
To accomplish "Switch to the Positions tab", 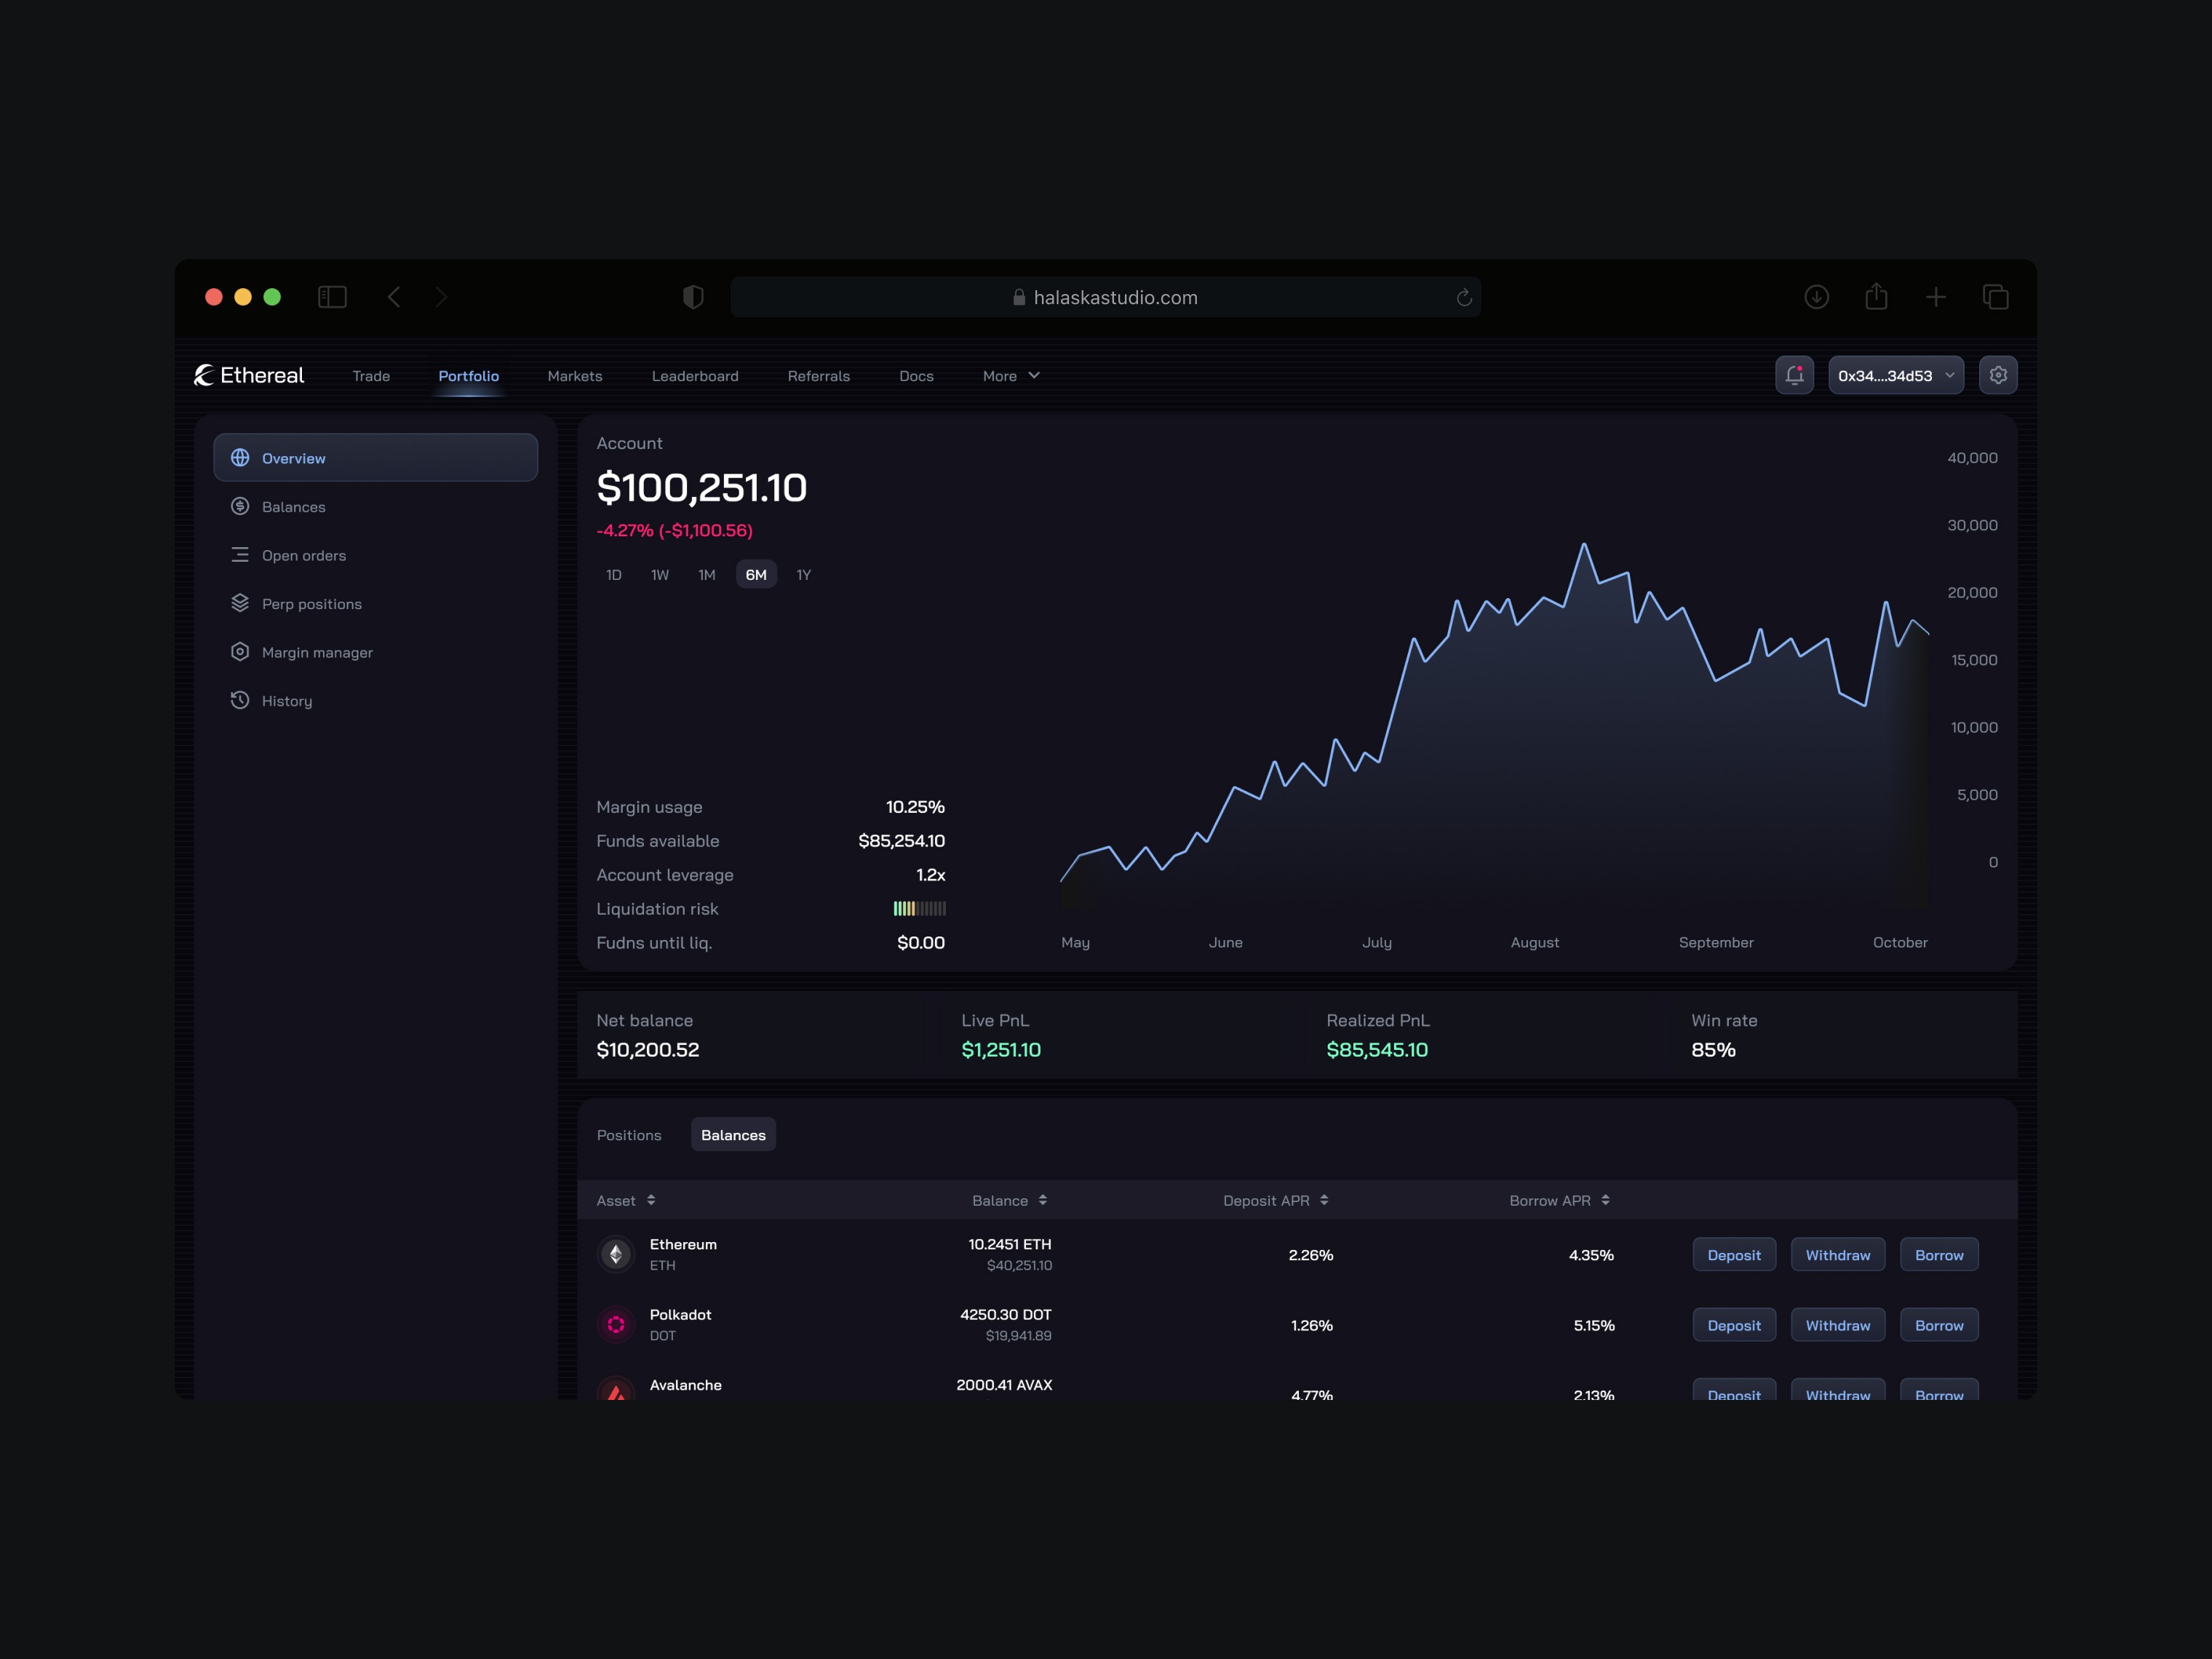I will click(x=629, y=1135).
